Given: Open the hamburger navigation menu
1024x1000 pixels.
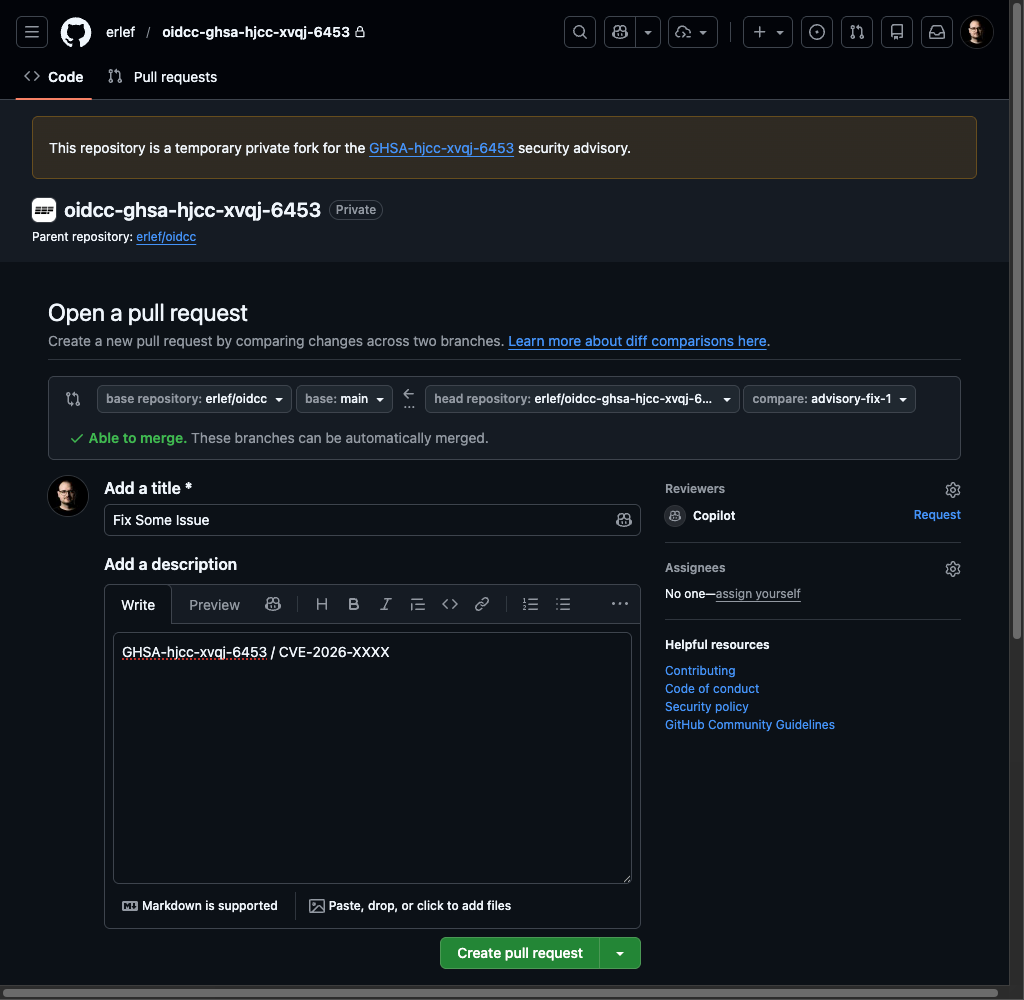Looking at the screenshot, I should tap(31, 32).
